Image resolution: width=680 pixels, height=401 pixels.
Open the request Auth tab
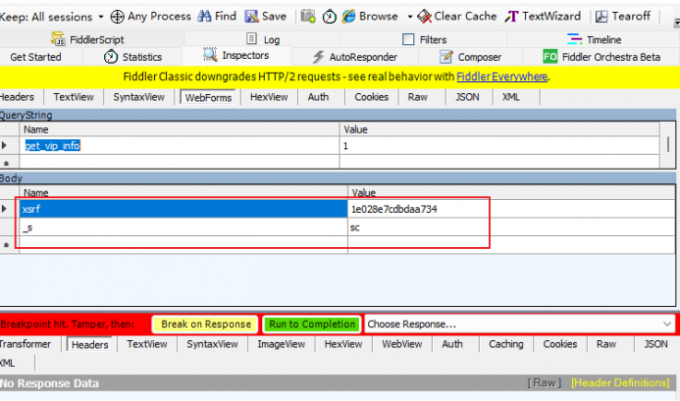318,97
